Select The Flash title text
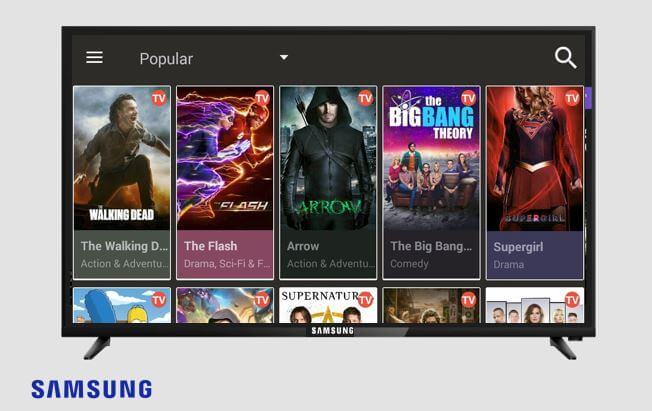 [210, 246]
